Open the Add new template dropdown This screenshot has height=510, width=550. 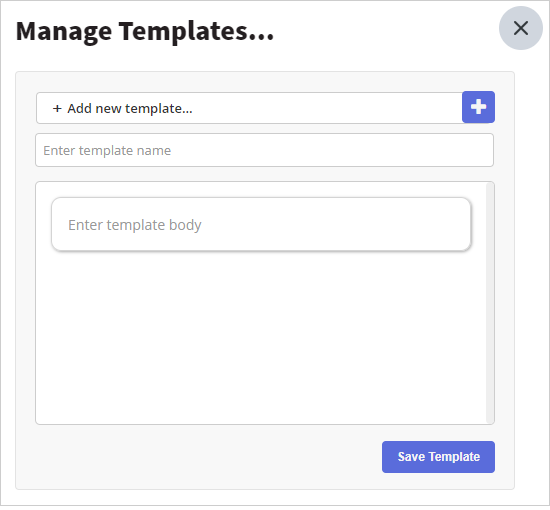249,108
